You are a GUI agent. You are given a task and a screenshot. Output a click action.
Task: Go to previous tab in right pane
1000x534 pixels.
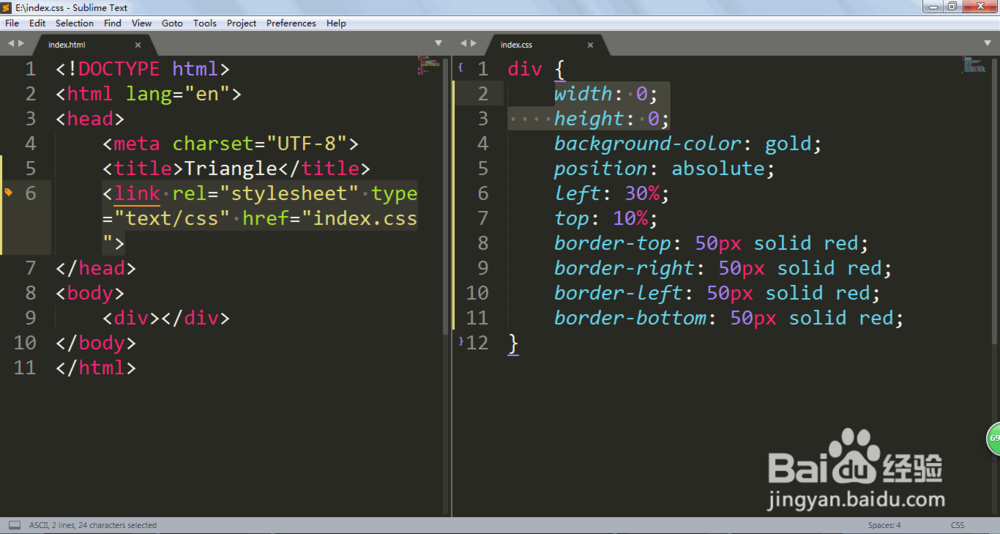point(463,43)
